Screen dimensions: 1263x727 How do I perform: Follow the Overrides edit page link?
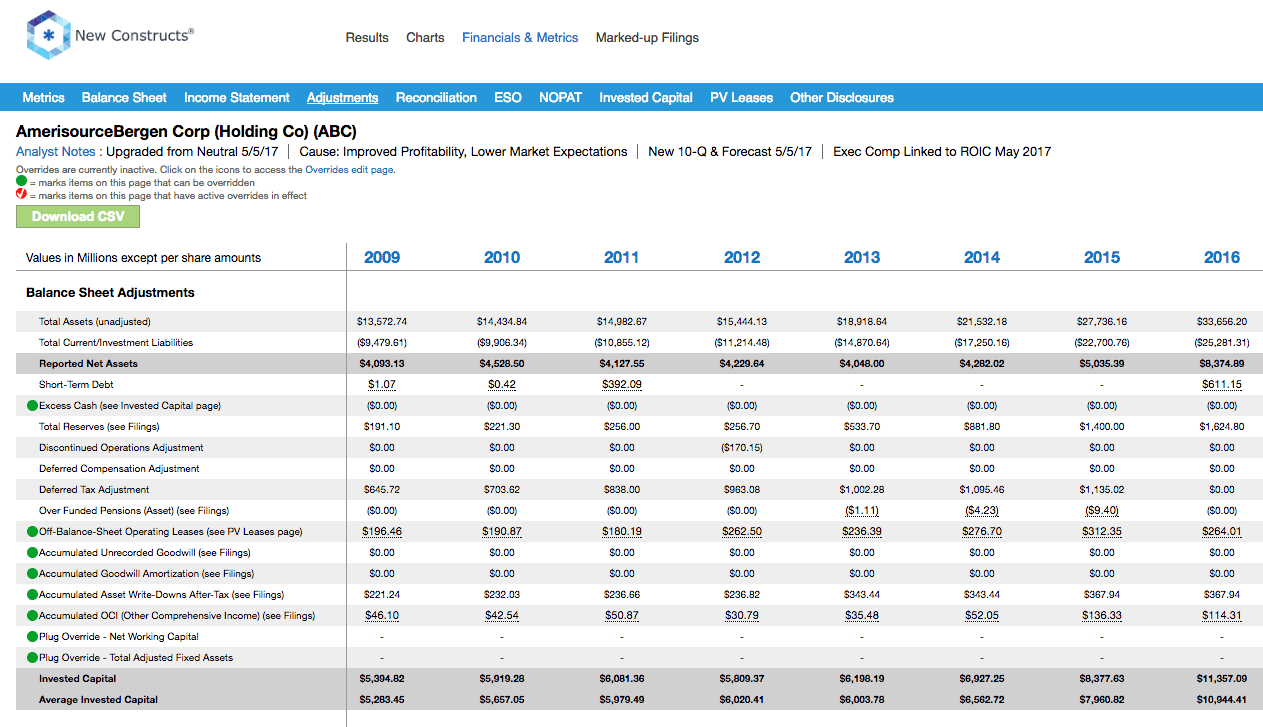(x=349, y=170)
